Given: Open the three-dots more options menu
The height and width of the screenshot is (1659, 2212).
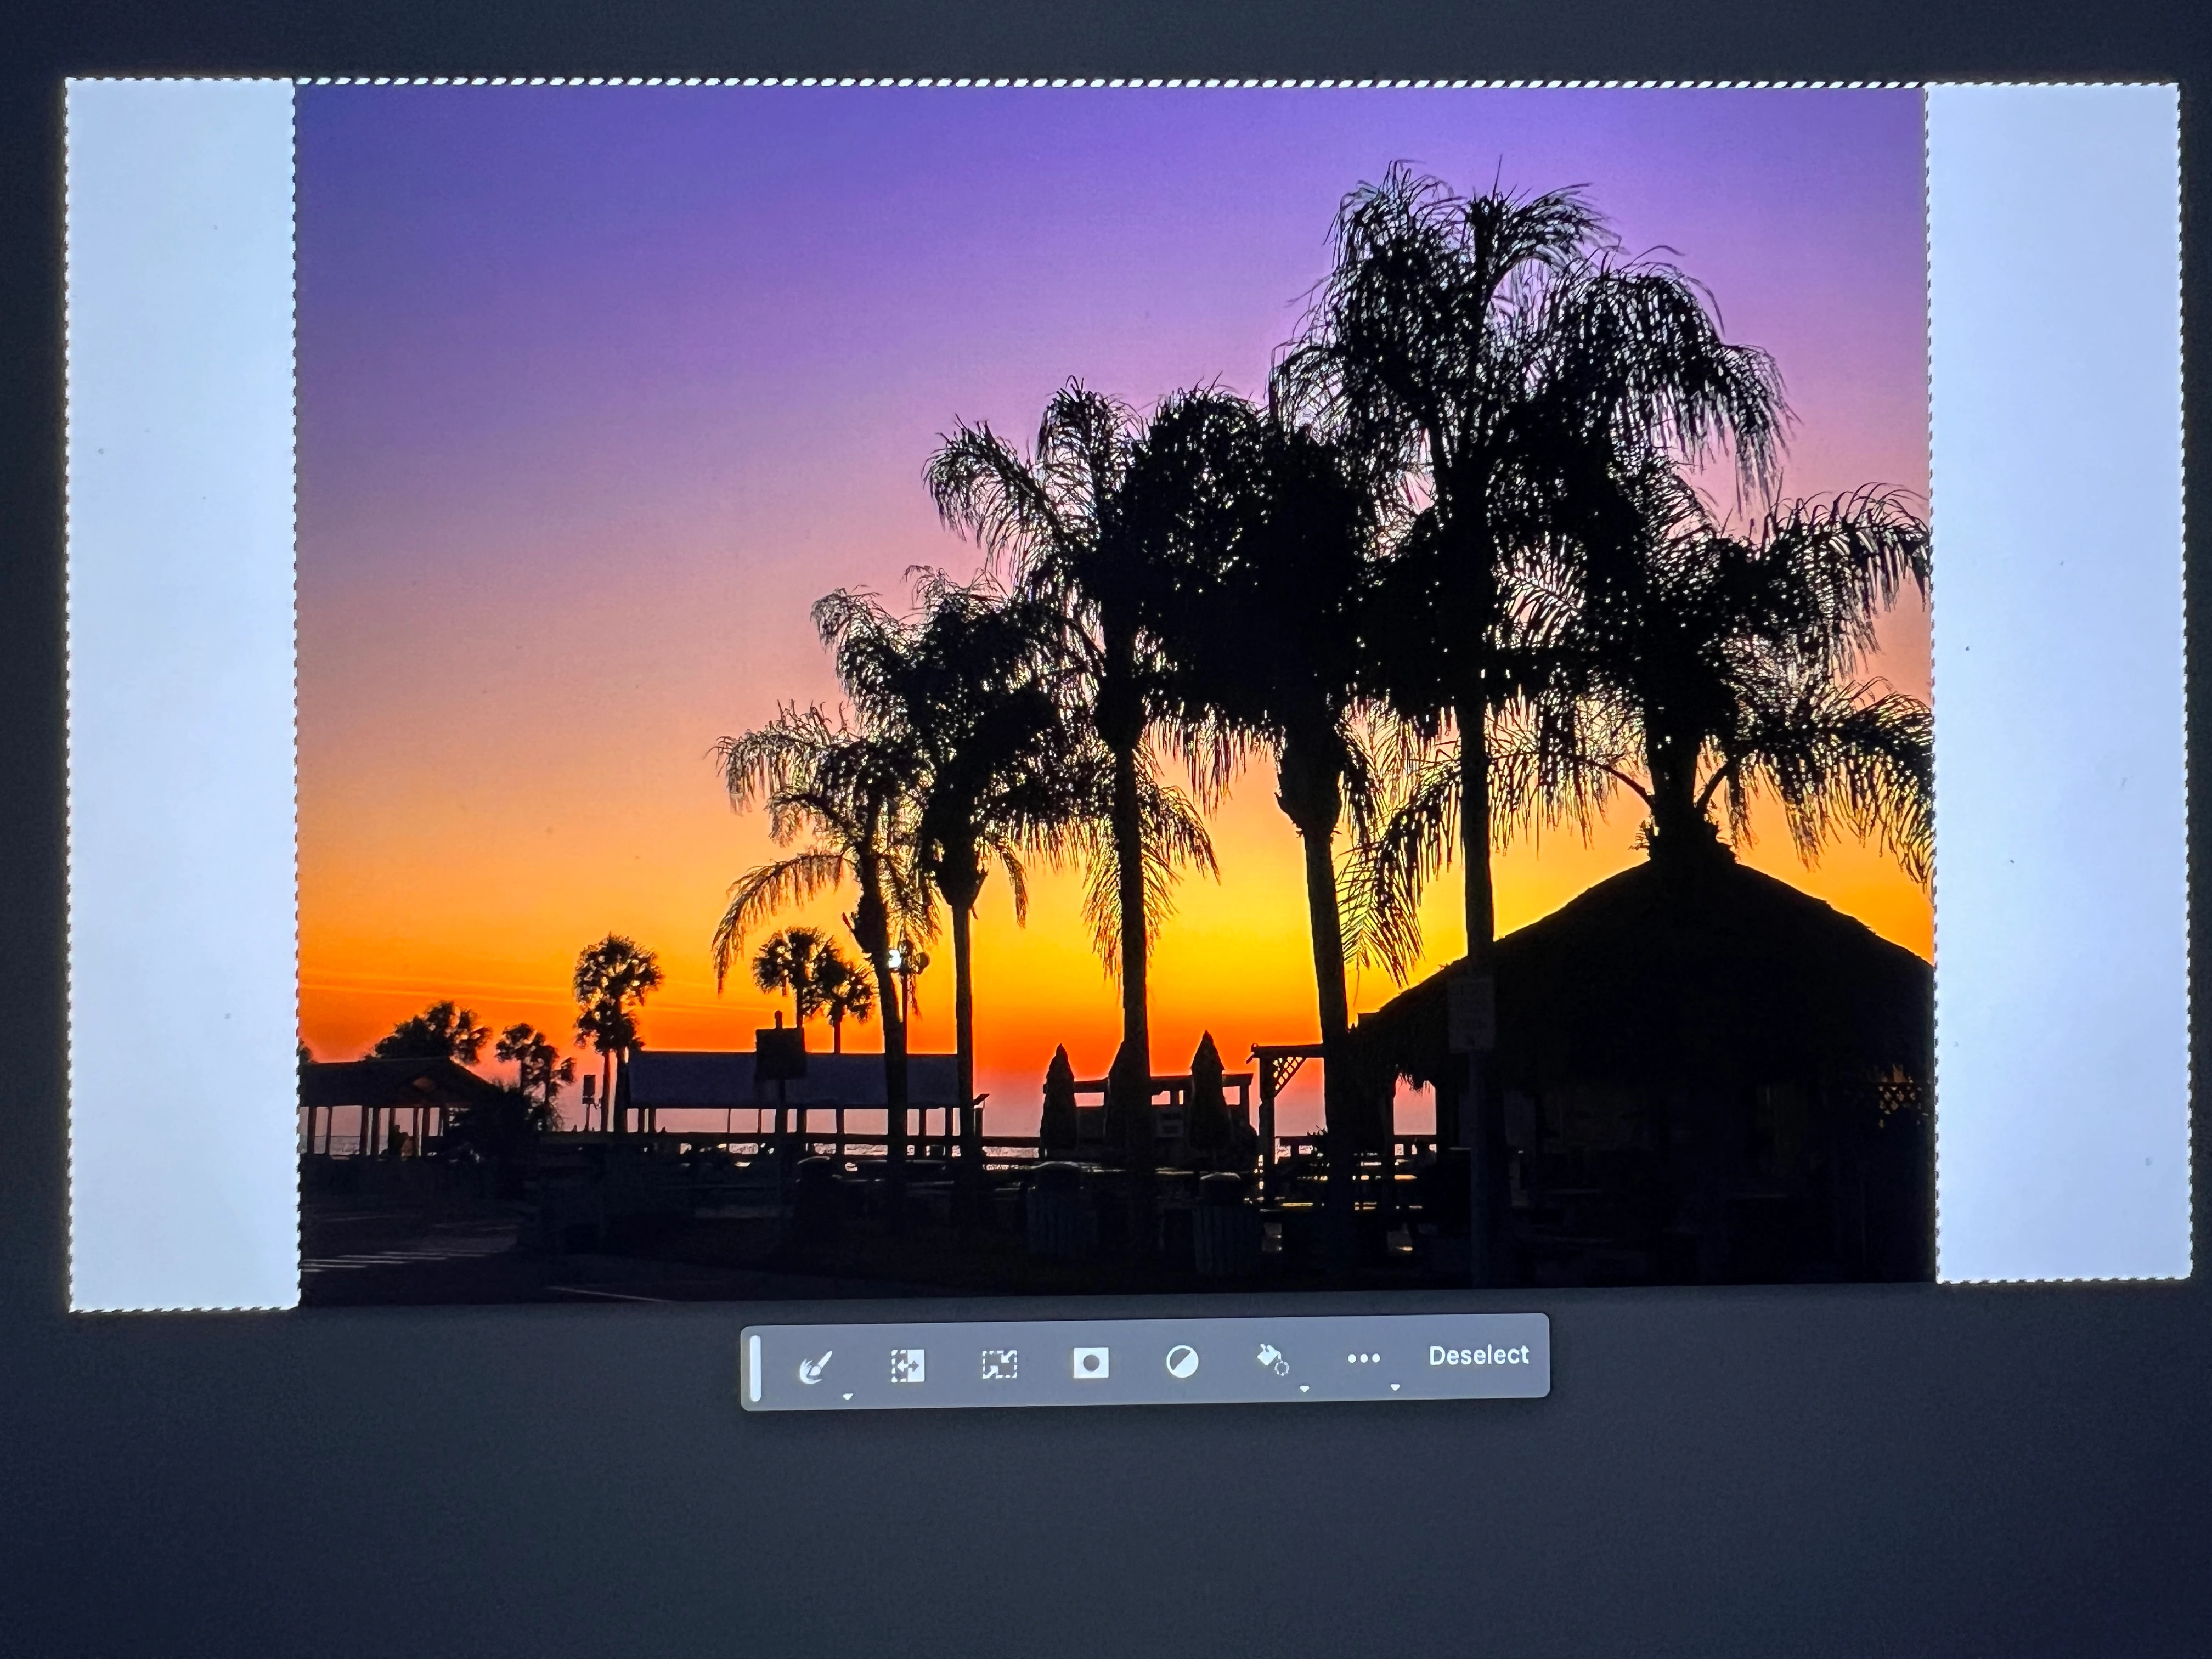Looking at the screenshot, I should coord(1363,1358).
